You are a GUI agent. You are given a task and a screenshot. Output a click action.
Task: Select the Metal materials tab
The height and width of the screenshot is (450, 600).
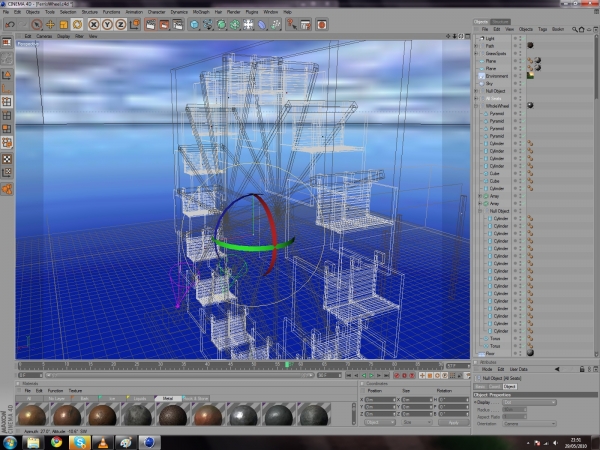168,398
